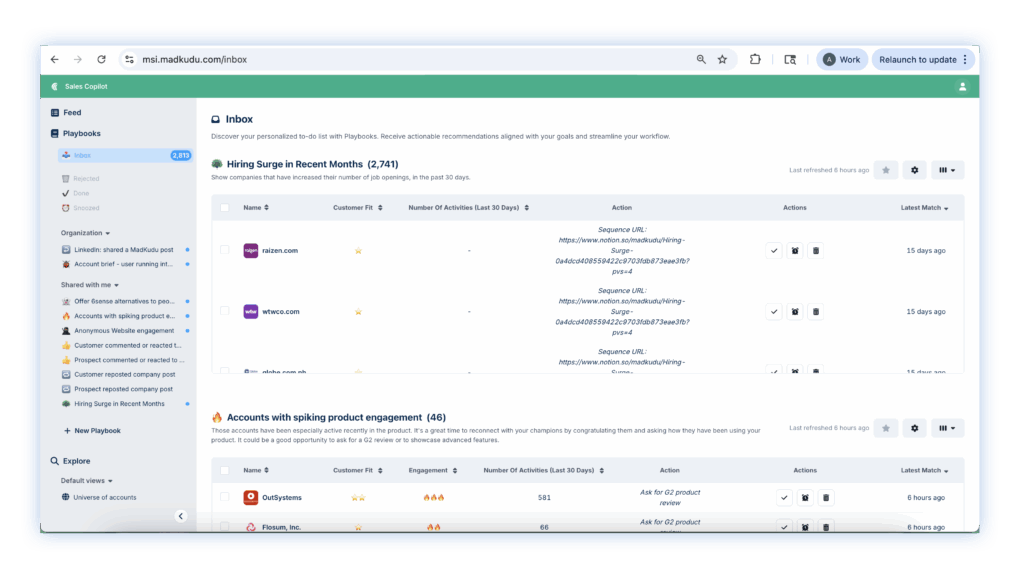Viewport: 1024px width, 573px height.
Task: Snooze the wtwco.com recommendation with alarm icon
Action: (794, 312)
